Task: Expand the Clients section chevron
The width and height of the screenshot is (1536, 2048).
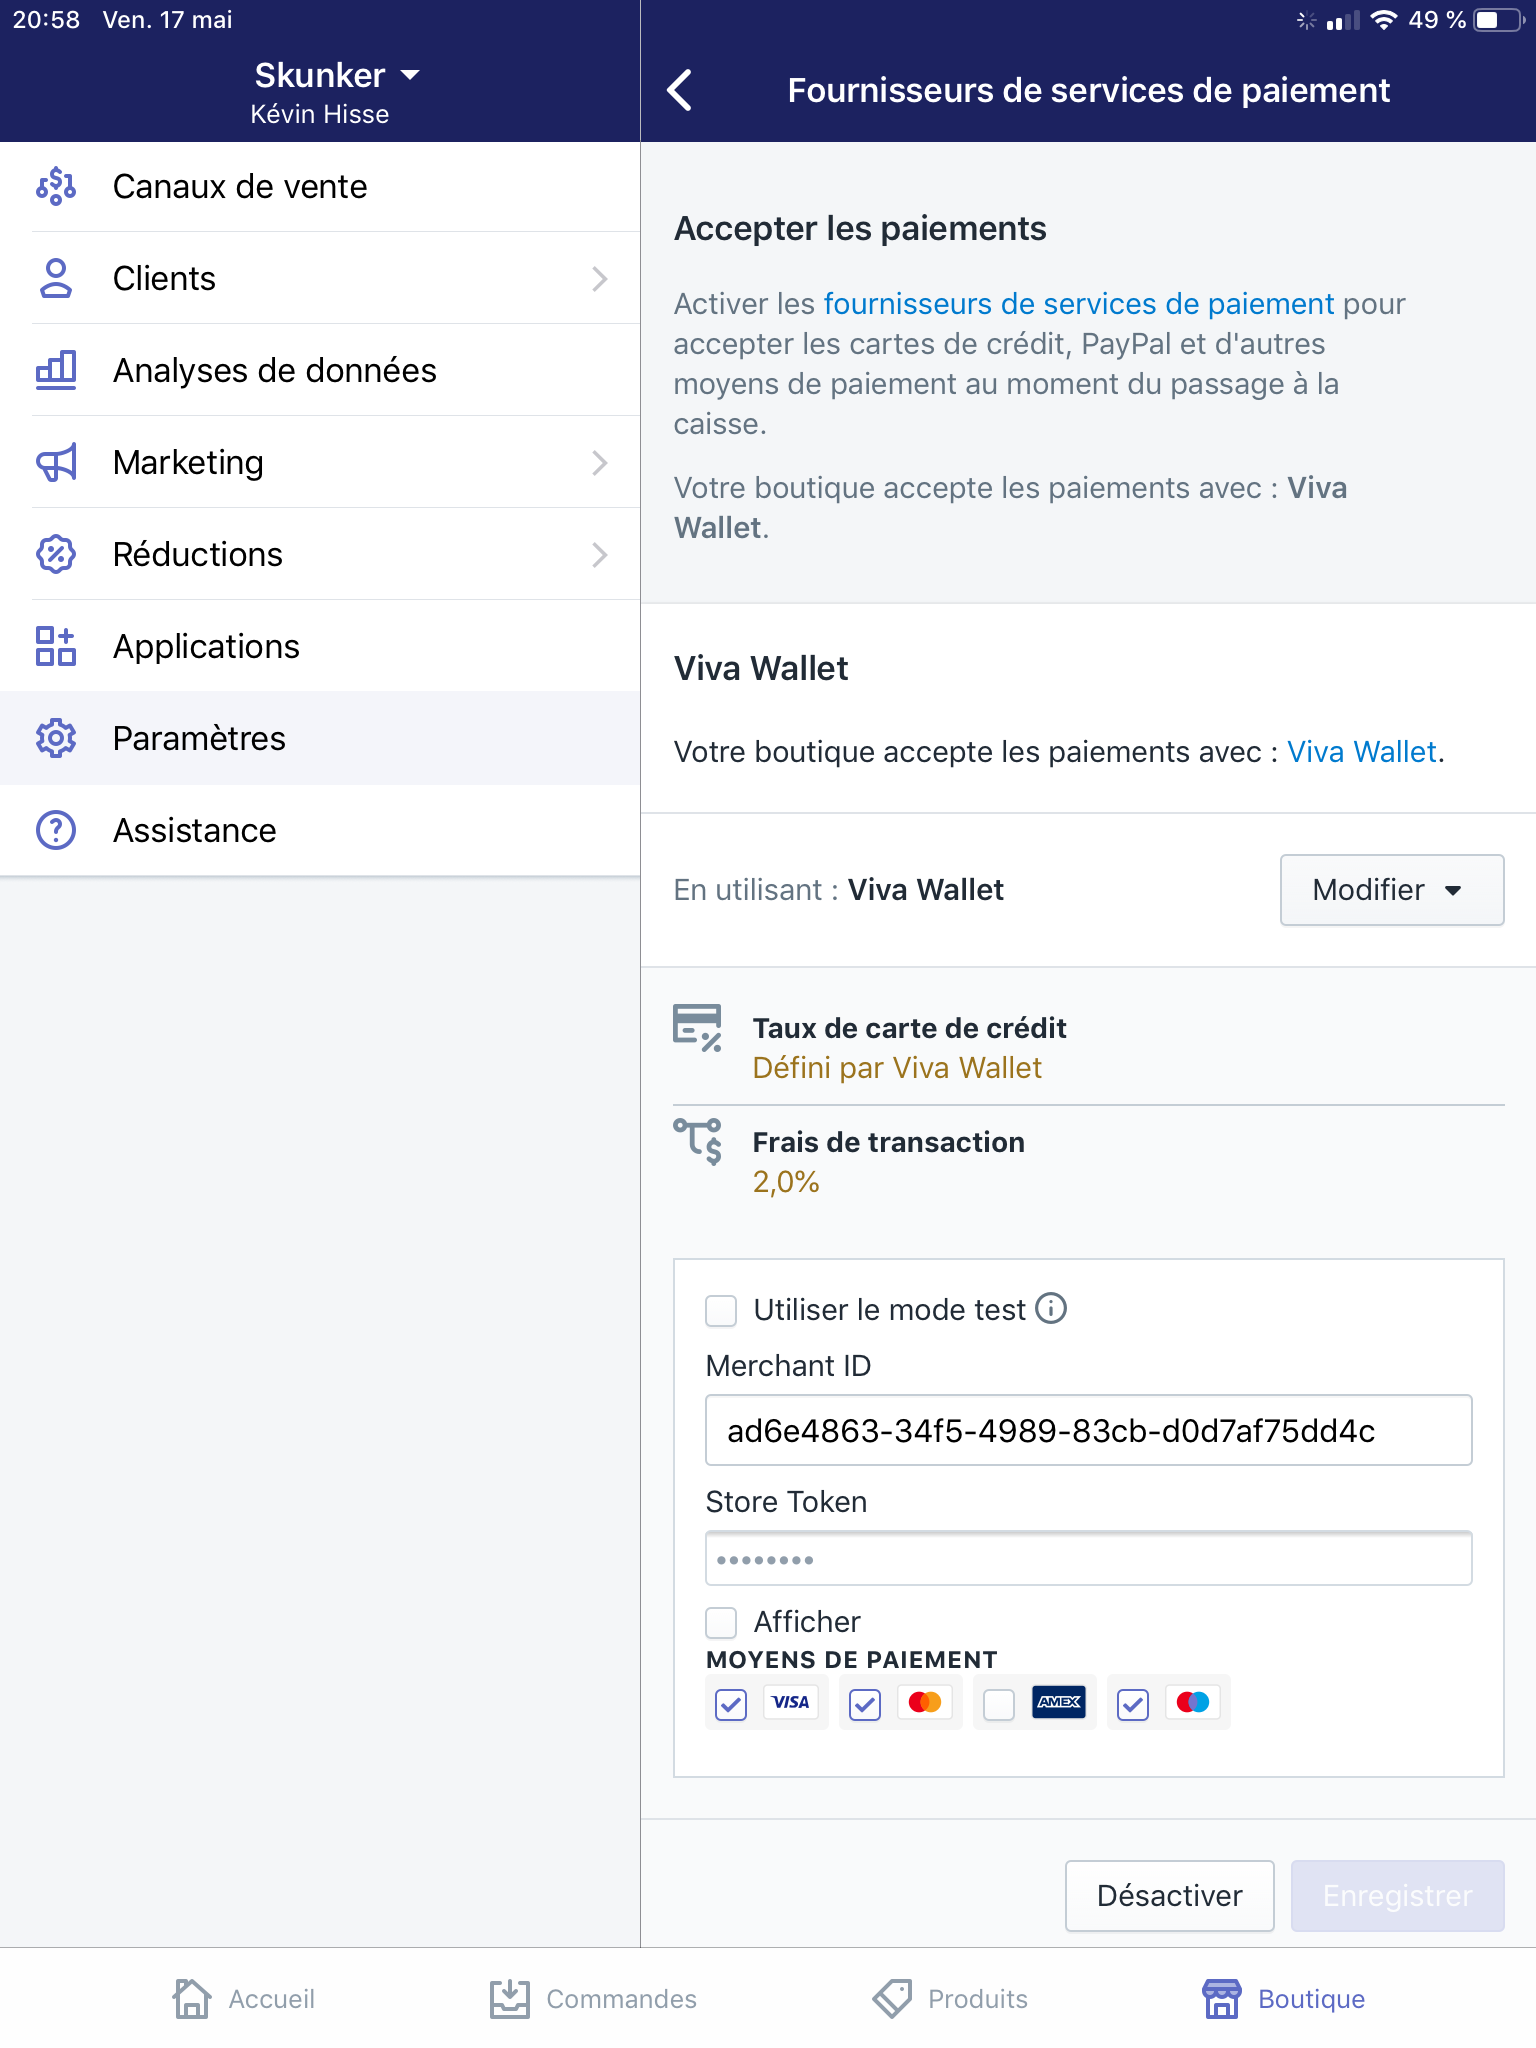Action: [599, 278]
